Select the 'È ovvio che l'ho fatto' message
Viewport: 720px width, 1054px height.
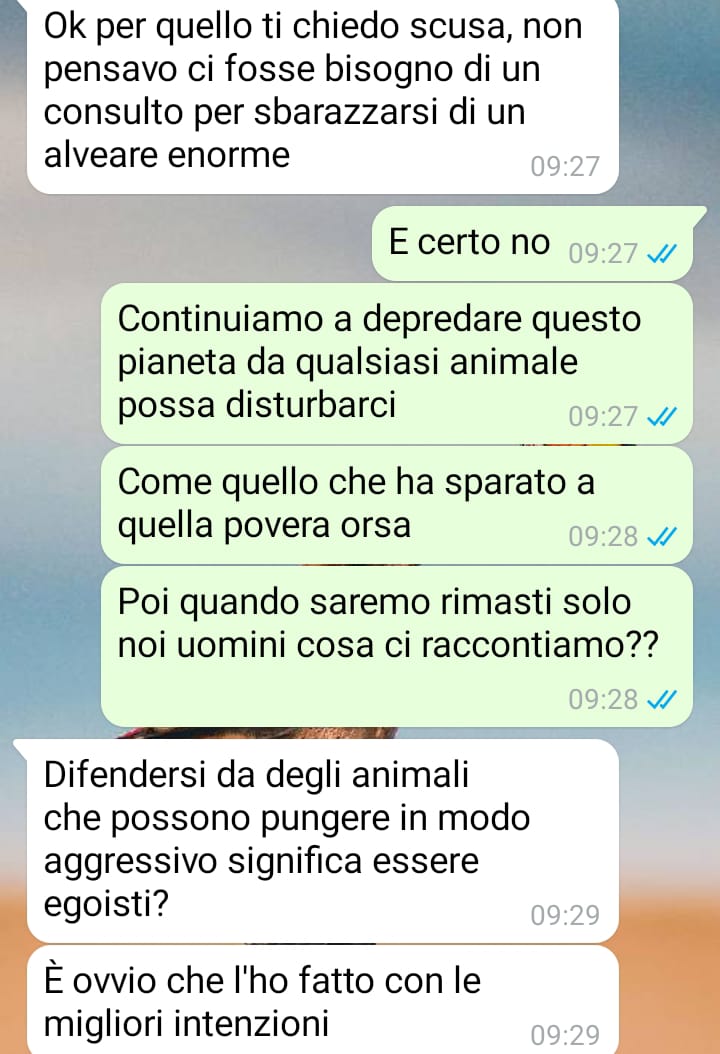pyautogui.click(x=323, y=1000)
